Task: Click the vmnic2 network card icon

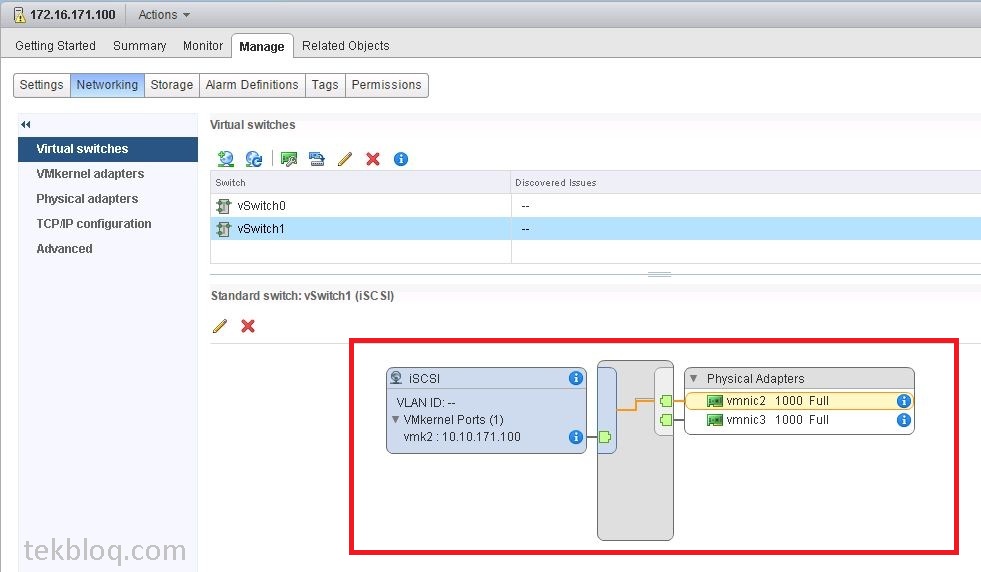Action: pyautogui.click(x=714, y=401)
